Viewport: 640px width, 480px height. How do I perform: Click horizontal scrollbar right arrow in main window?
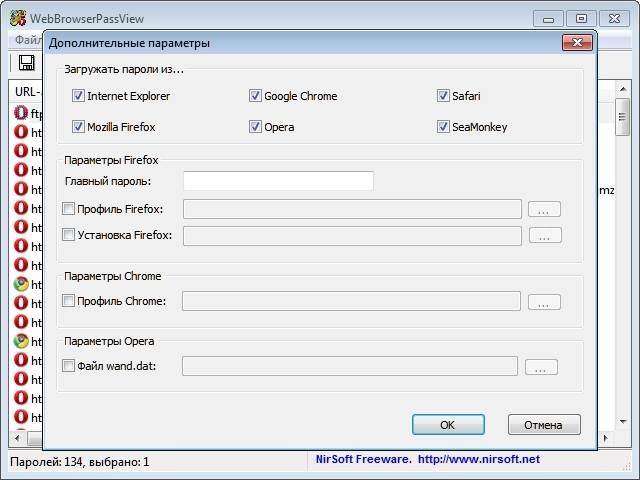click(606, 438)
